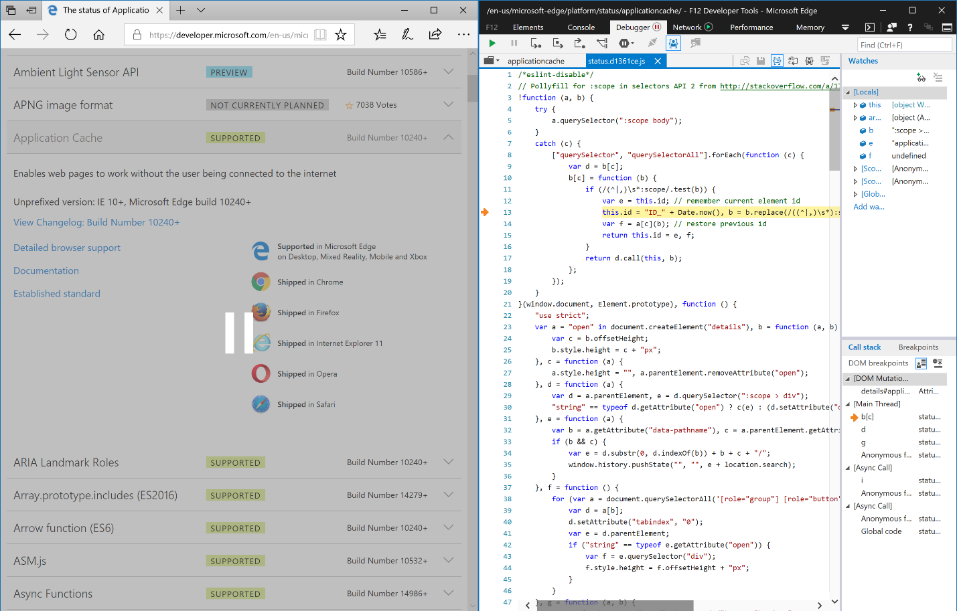This screenshot has width=957, height=611.
Task: Open the Documentation link
Action: point(45,270)
